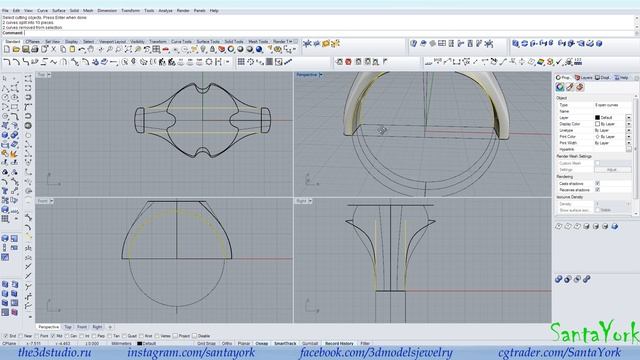The width and height of the screenshot is (640, 360).
Task: Click the Circle tool in left sidebar
Action: click(x=5, y=98)
